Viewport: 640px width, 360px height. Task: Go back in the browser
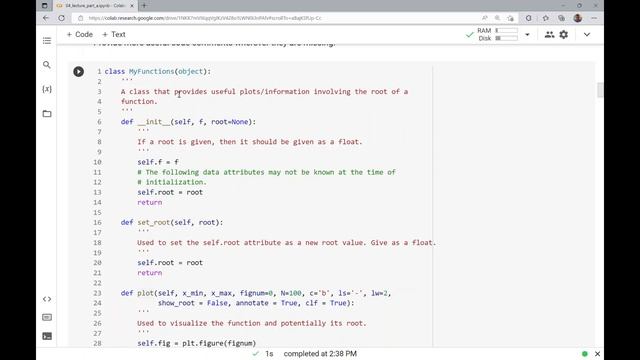pos(46,18)
